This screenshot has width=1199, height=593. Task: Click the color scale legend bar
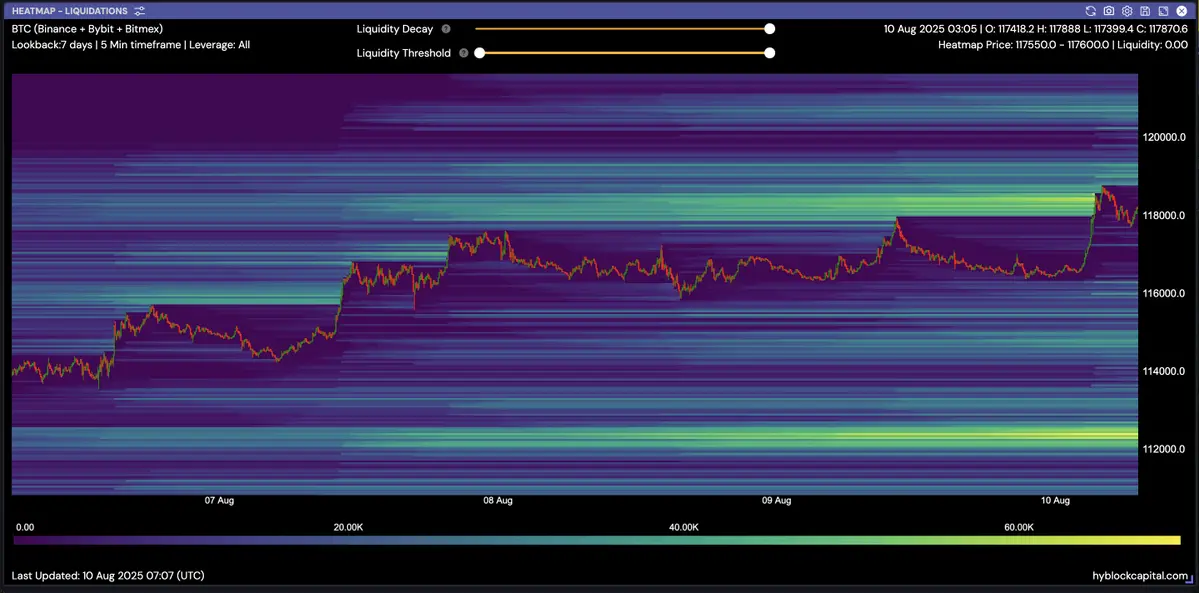[596, 540]
